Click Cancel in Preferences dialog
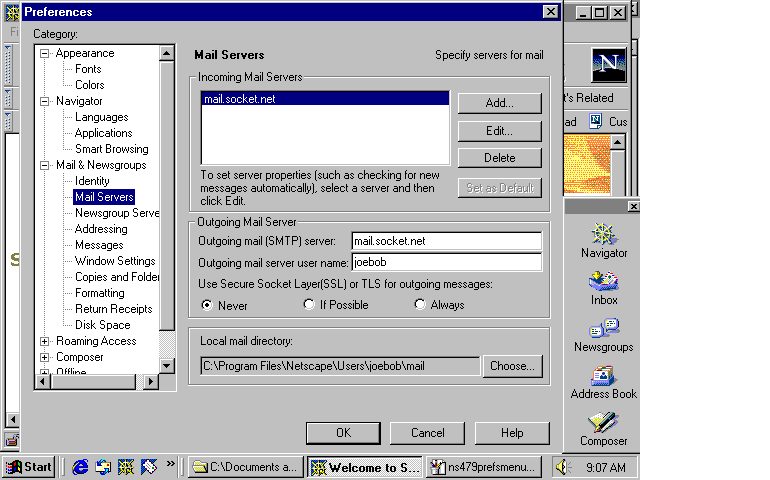The width and height of the screenshot is (770, 480). coord(427,433)
